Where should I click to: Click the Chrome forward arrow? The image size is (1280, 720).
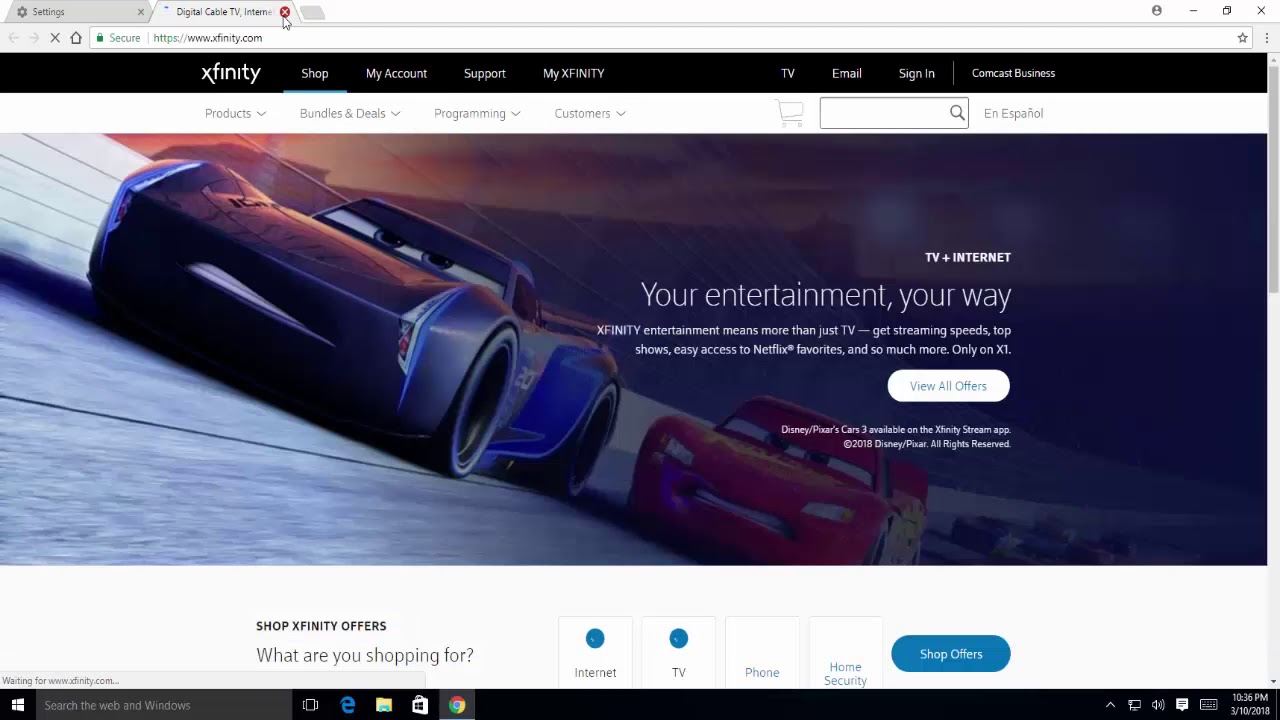click(x=34, y=38)
